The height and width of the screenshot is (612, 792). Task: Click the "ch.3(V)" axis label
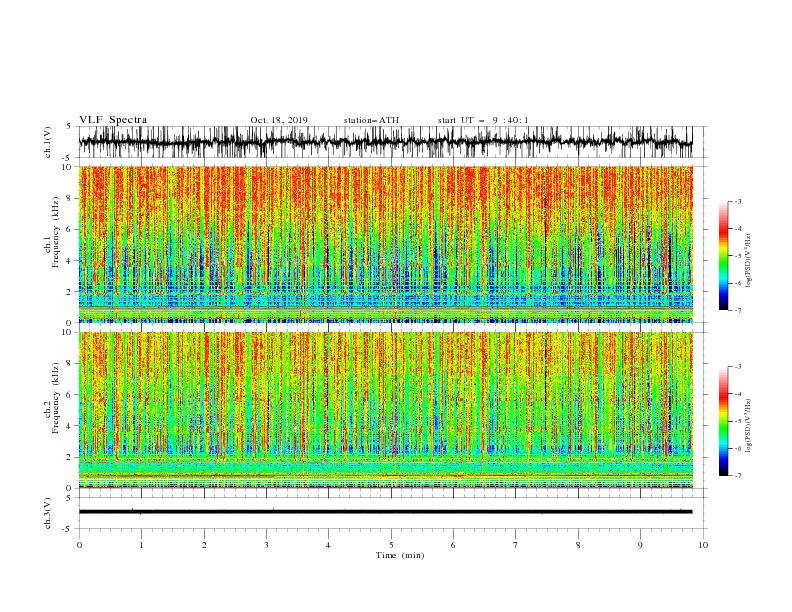[x=48, y=513]
